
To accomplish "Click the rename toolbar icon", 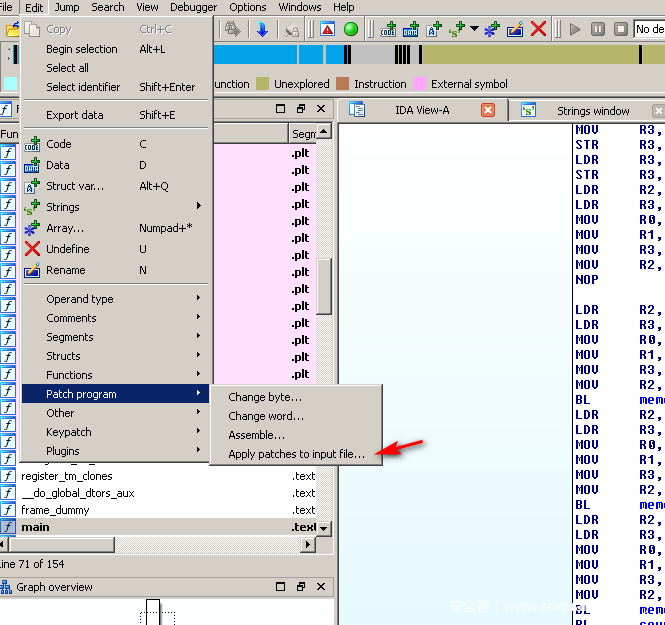I will click(x=515, y=29).
